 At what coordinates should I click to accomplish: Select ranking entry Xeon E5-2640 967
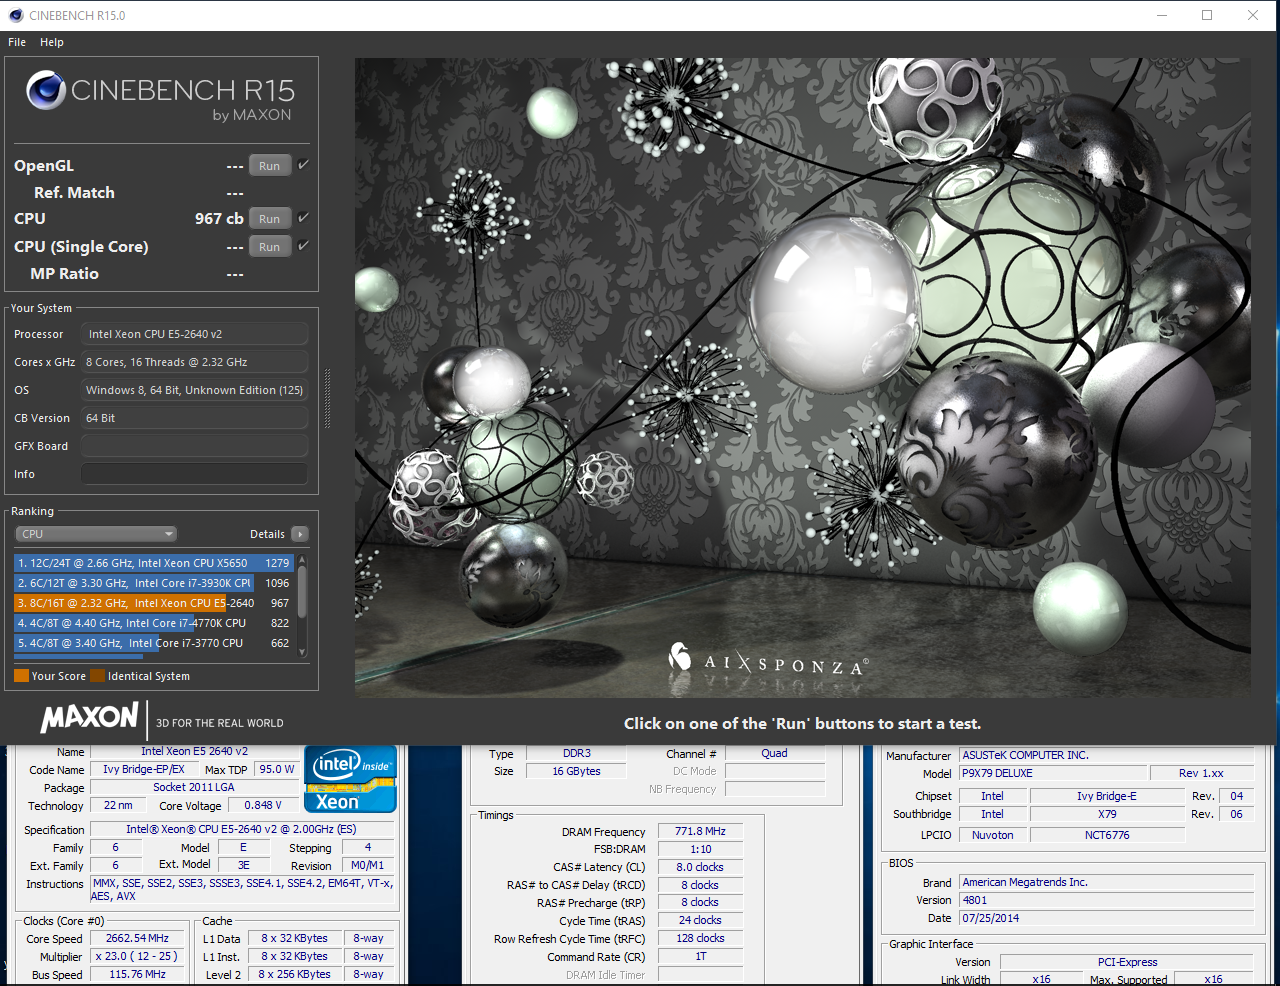[x=154, y=603]
